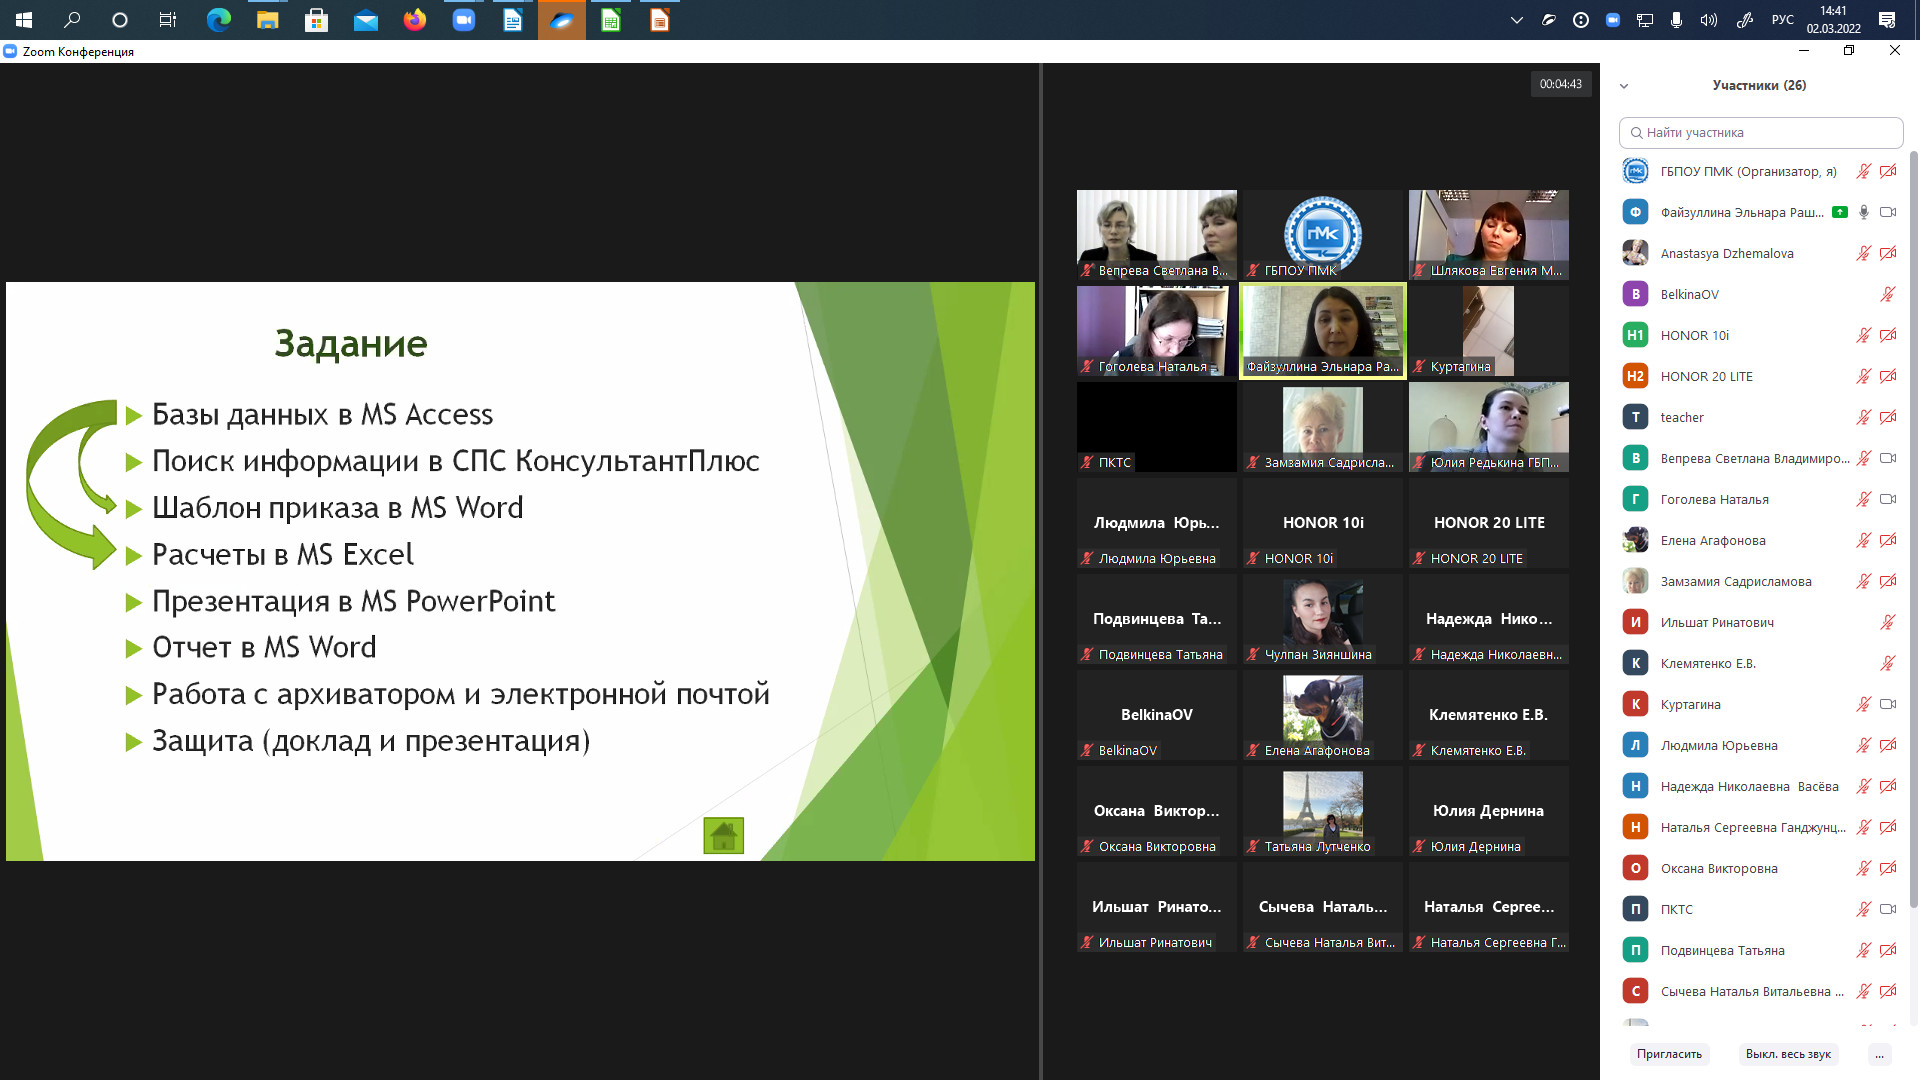Screen dimensions: 1920x1080
Task: Open Microsoft Store from the taskbar
Action: pyautogui.click(x=316, y=20)
